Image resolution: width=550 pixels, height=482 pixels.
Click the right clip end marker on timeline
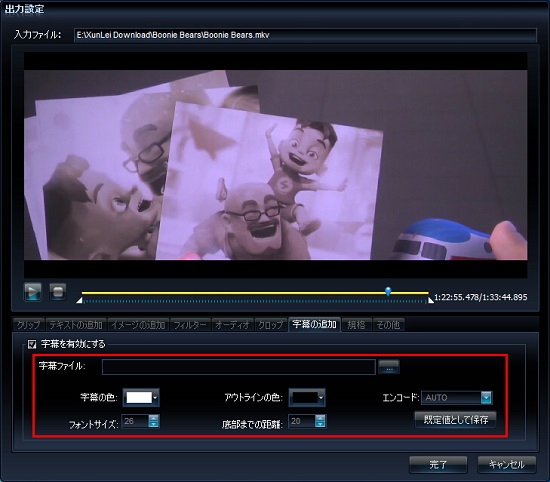(x=430, y=300)
